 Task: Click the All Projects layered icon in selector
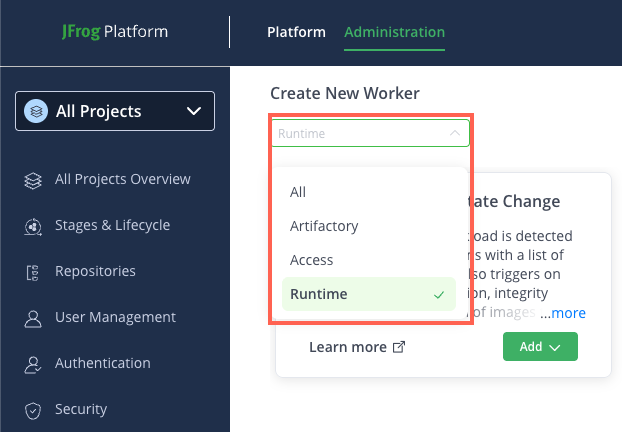coord(36,111)
